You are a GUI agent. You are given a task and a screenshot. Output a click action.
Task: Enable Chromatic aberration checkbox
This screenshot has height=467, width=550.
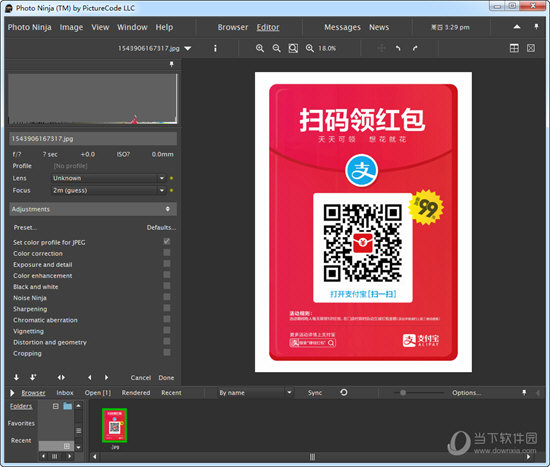[x=167, y=319]
